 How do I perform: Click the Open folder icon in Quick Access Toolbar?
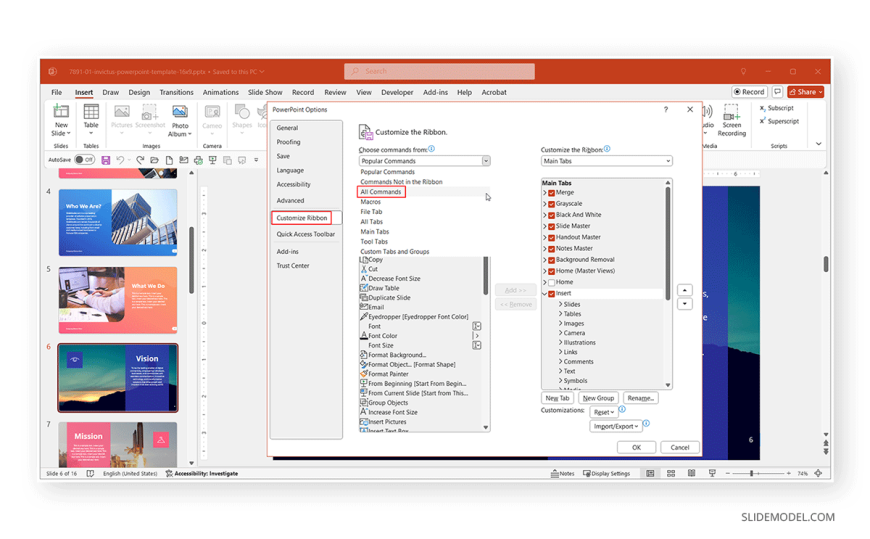click(155, 160)
